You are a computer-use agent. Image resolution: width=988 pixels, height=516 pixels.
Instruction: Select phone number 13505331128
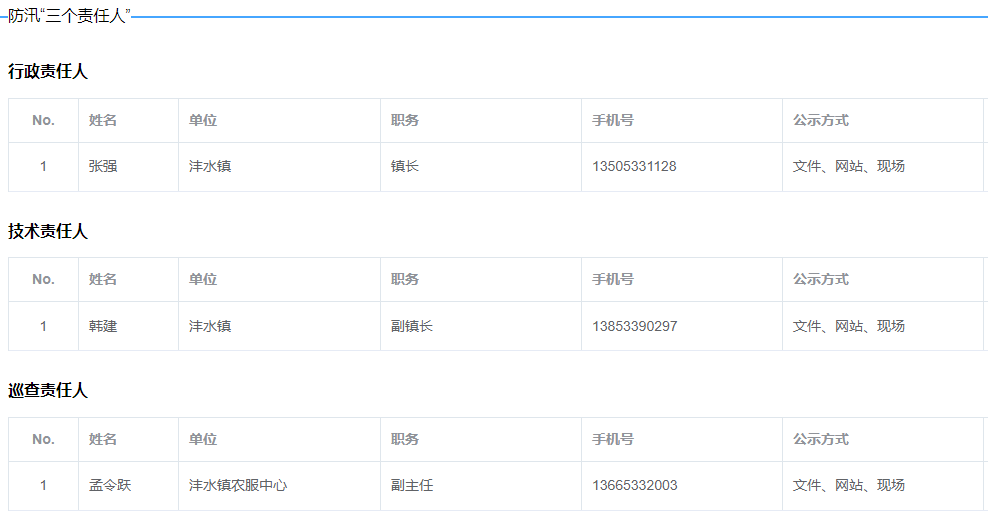pos(634,166)
